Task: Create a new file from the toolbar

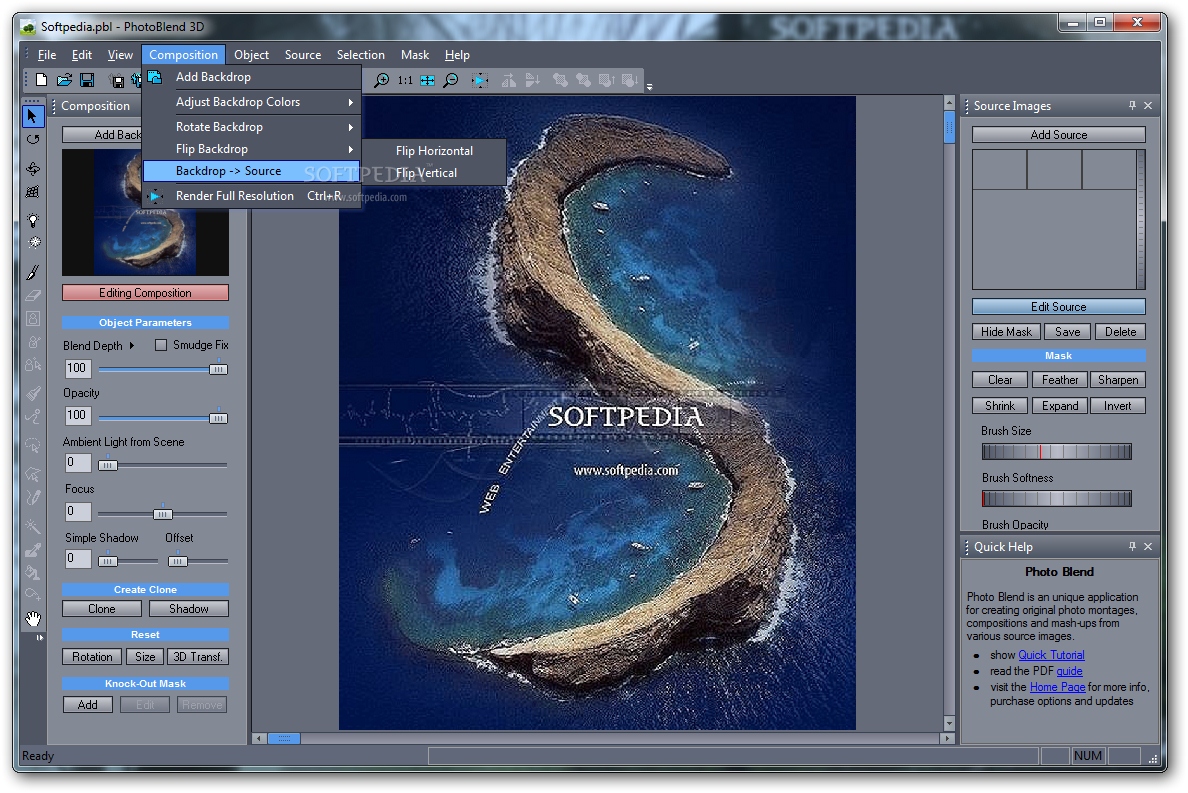Action: [42, 80]
